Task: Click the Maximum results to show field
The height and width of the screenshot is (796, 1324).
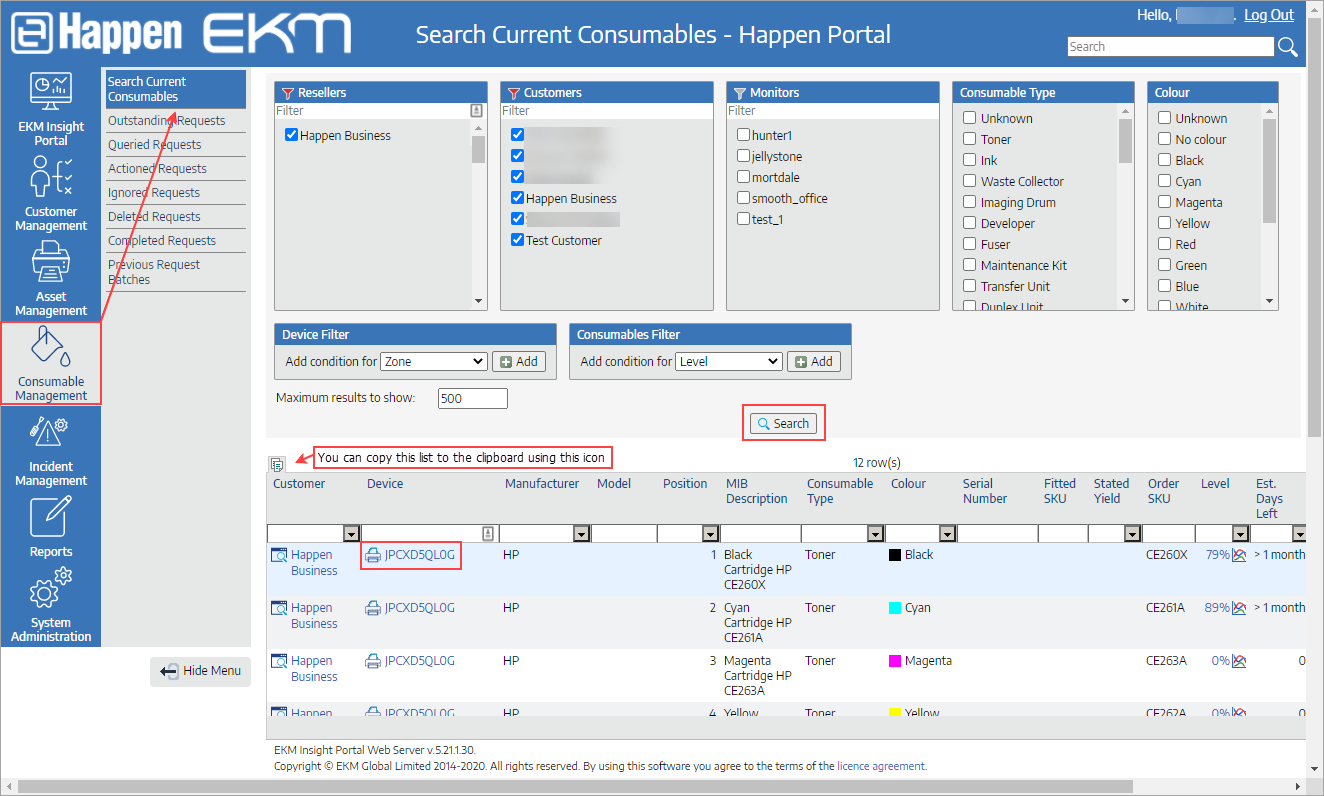Action: point(472,399)
